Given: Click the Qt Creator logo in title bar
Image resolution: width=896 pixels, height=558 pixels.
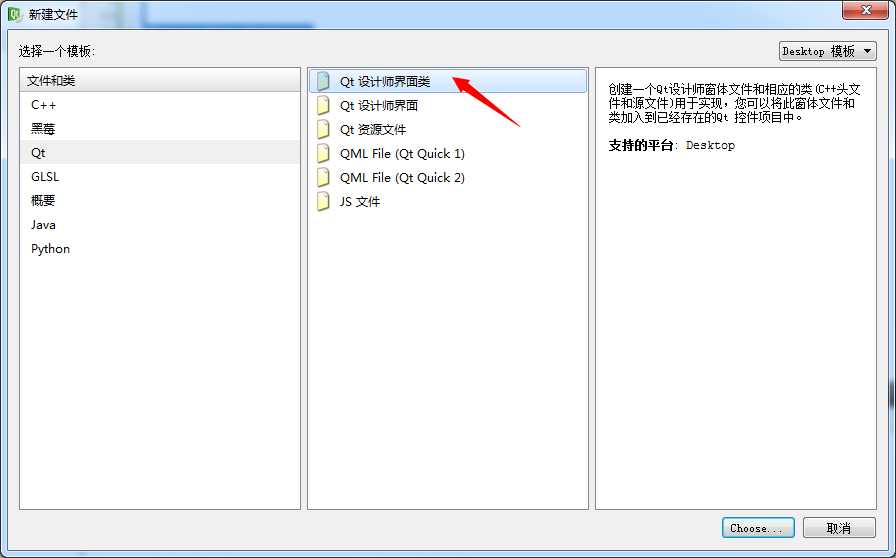Looking at the screenshot, I should (x=15, y=14).
